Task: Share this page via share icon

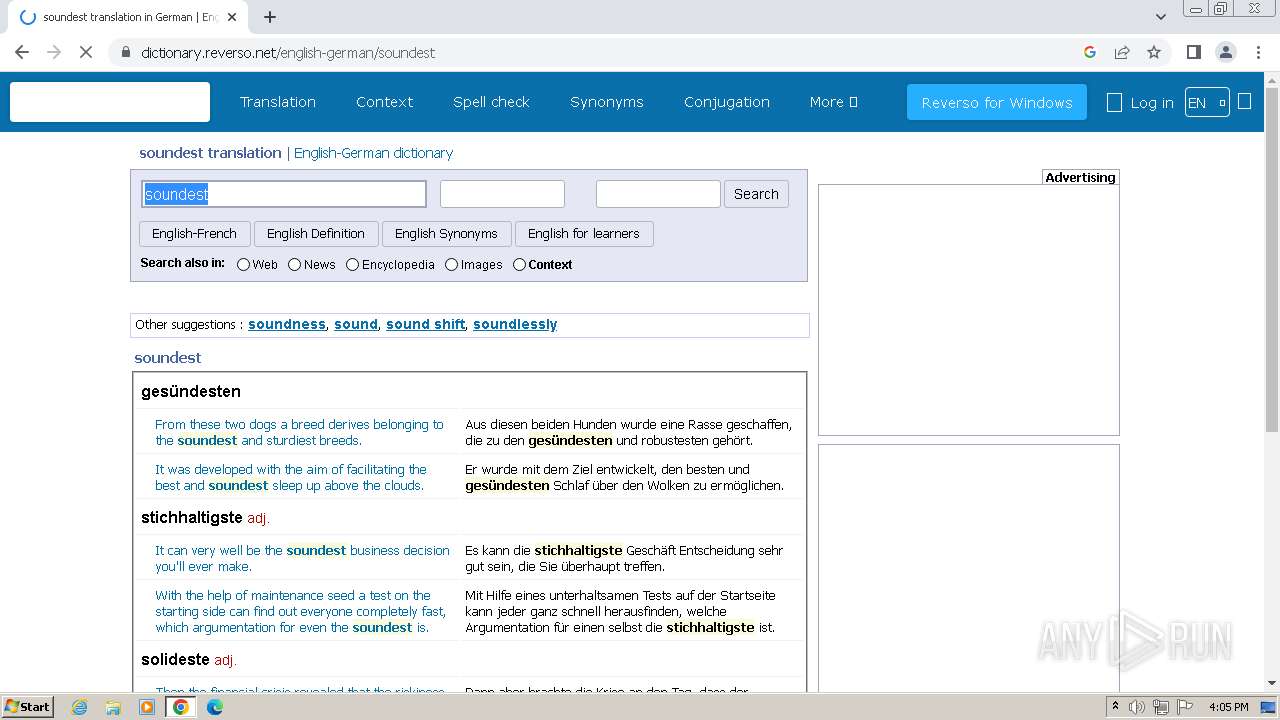Action: point(1122,52)
